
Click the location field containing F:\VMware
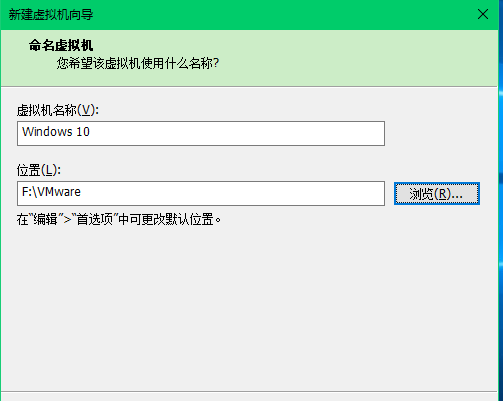[201, 193]
